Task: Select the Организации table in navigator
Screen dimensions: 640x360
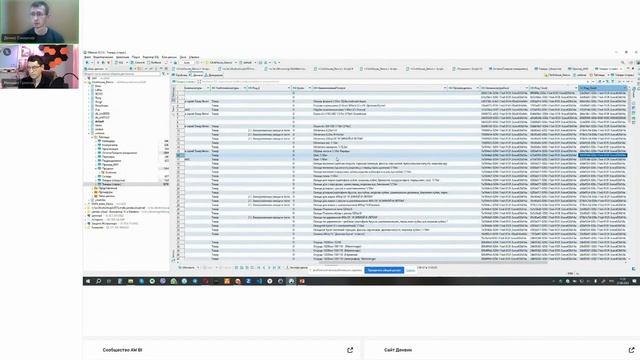Action: point(110,149)
